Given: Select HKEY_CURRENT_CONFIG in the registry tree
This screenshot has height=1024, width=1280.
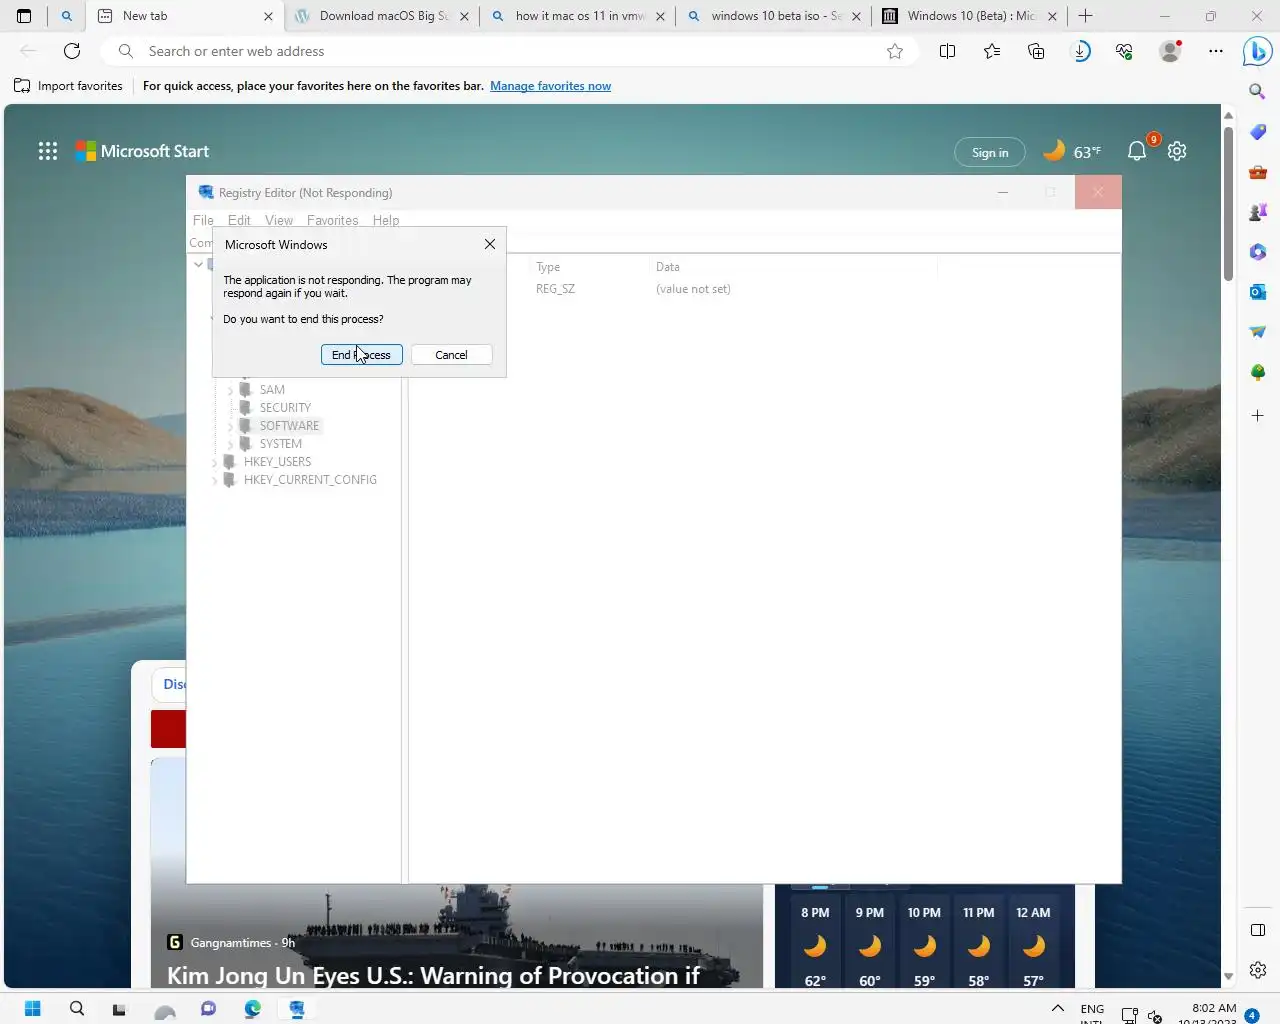Looking at the screenshot, I should click(x=310, y=480).
